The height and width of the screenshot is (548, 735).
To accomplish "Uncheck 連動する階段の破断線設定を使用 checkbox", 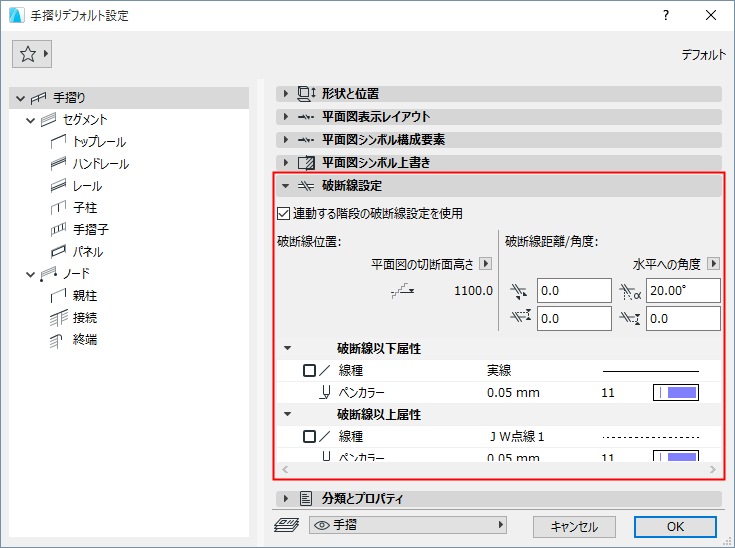I will (x=283, y=214).
